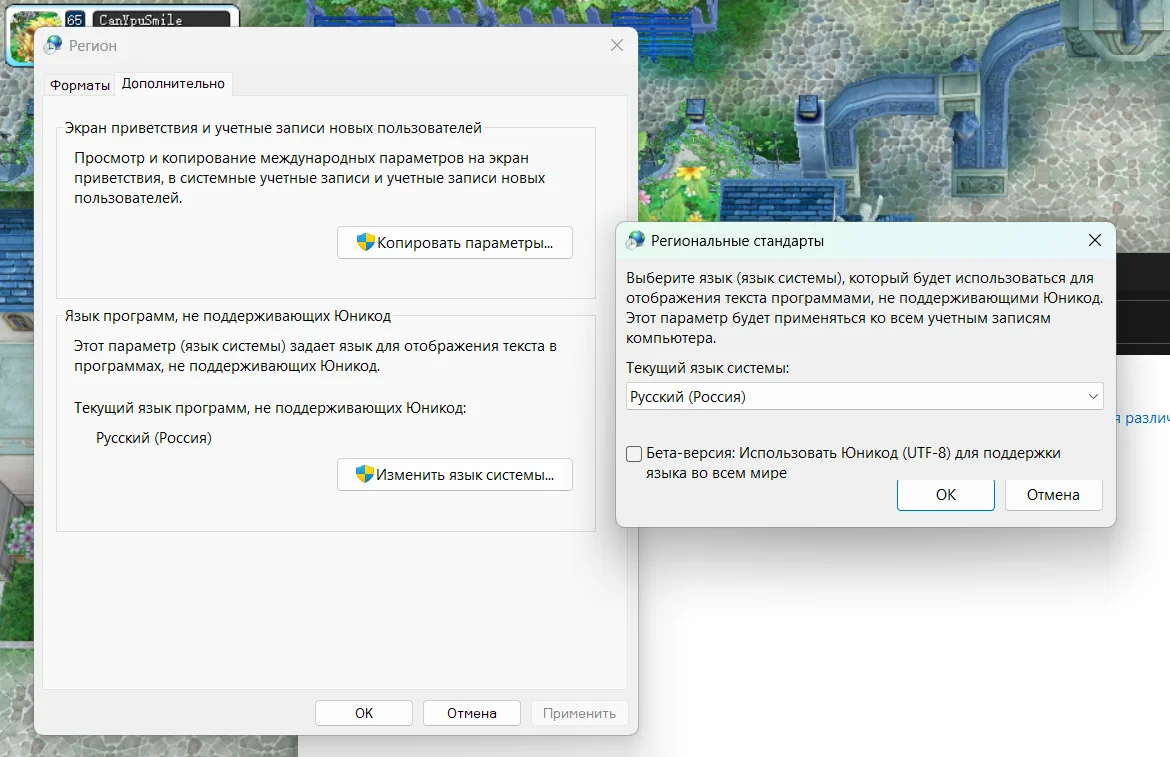Viewport: 1170px width, 757px height.
Task: Close the Региональные стандарты dialog with X
Action: (1094, 240)
